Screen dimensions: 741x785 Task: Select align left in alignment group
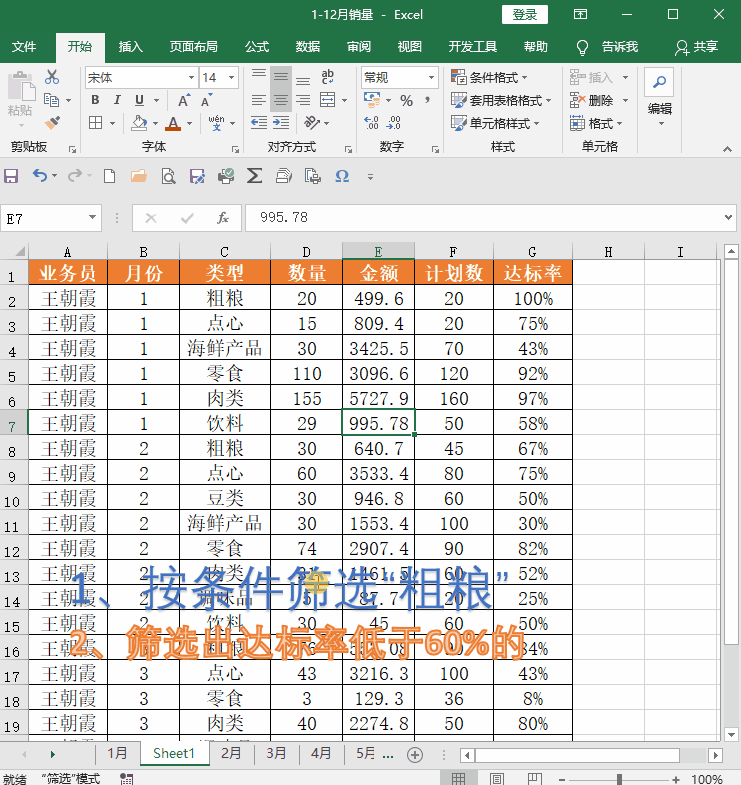pyautogui.click(x=259, y=100)
